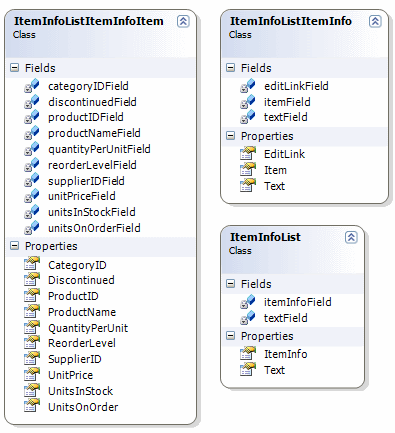Click the ProductName property icon
The width and height of the screenshot is (395, 433).
(32, 311)
